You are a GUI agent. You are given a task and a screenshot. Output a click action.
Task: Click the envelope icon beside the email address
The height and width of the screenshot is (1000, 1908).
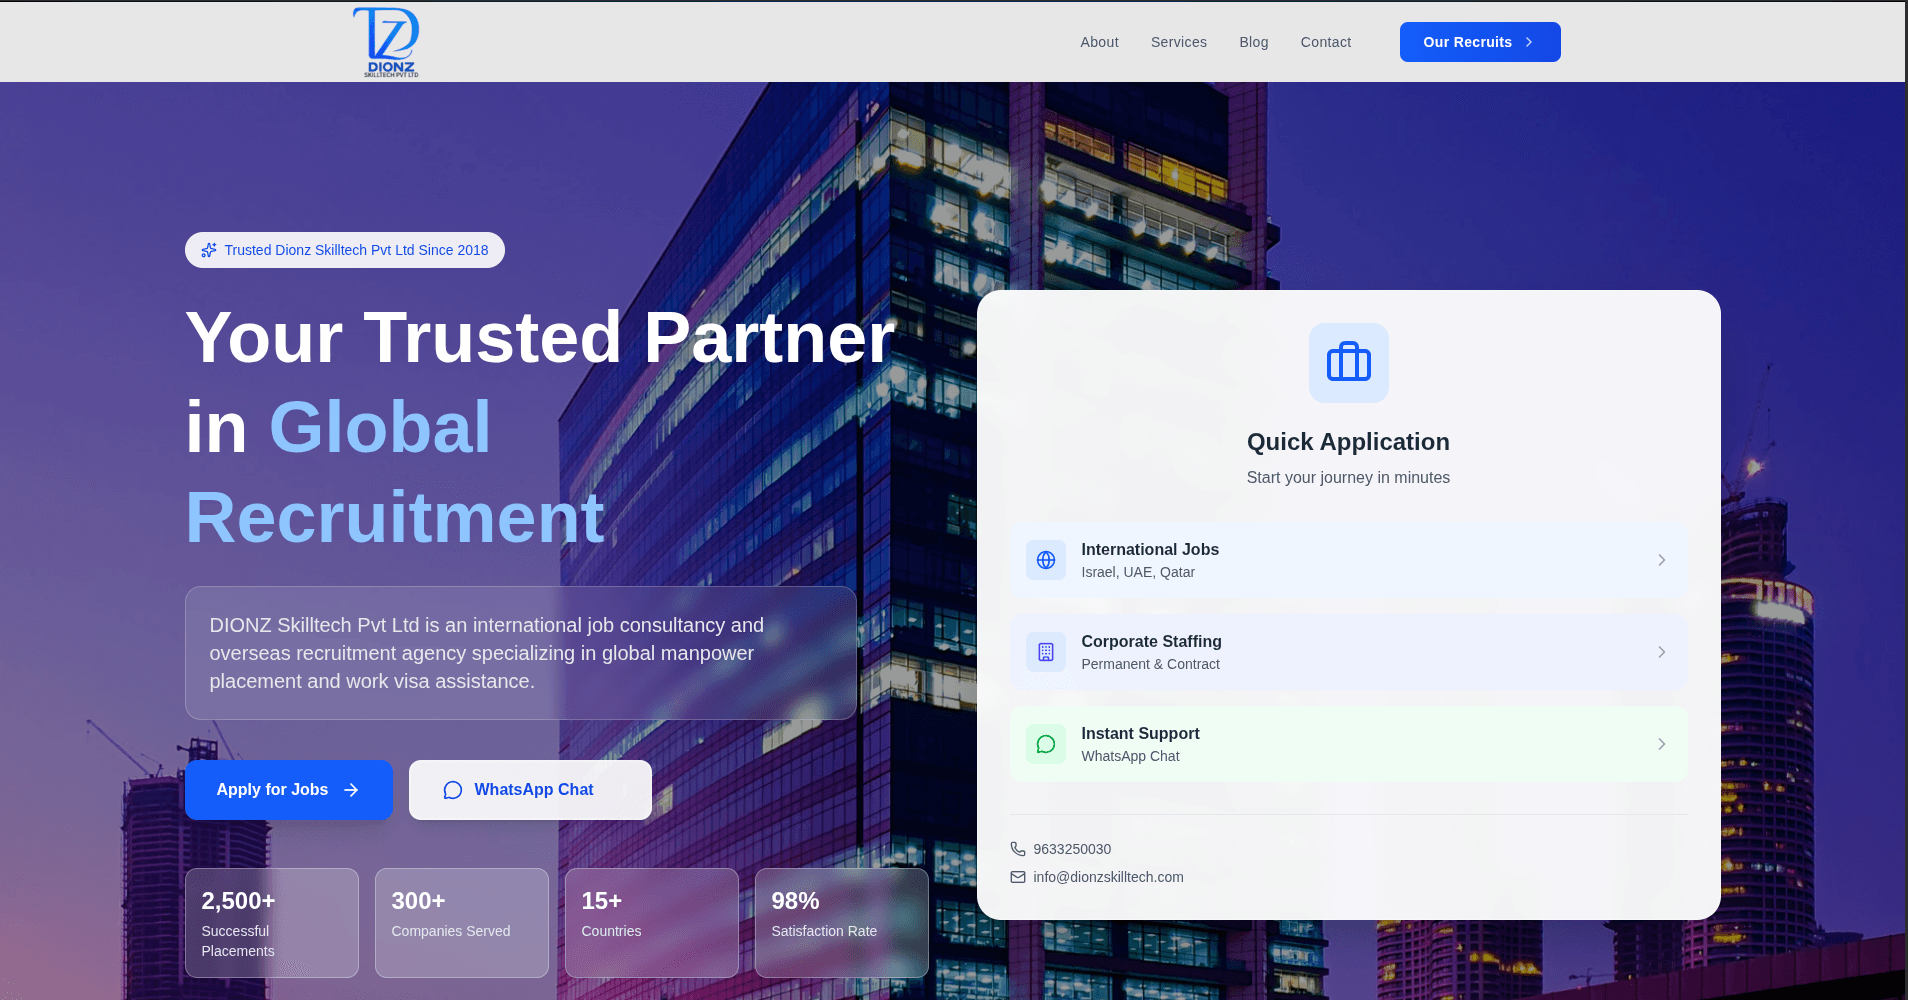[1018, 877]
